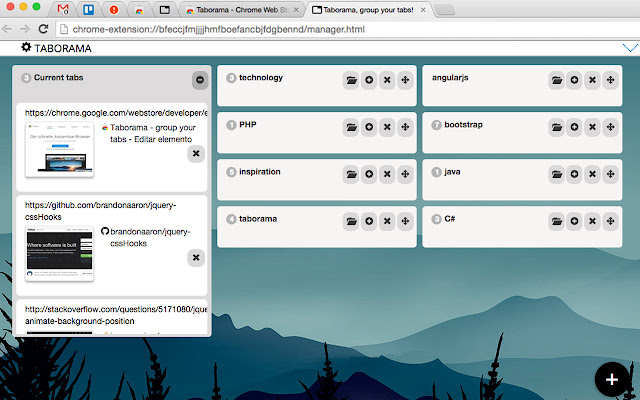640x400 pixels.
Task: Delete the technology group
Action: 387,80
